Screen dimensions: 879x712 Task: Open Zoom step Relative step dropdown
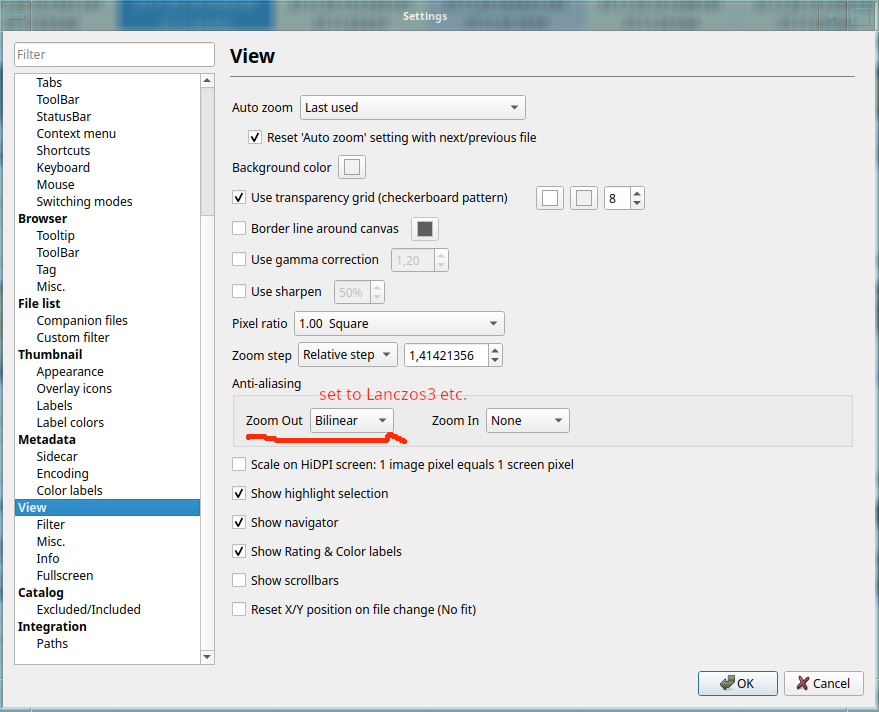tap(348, 355)
